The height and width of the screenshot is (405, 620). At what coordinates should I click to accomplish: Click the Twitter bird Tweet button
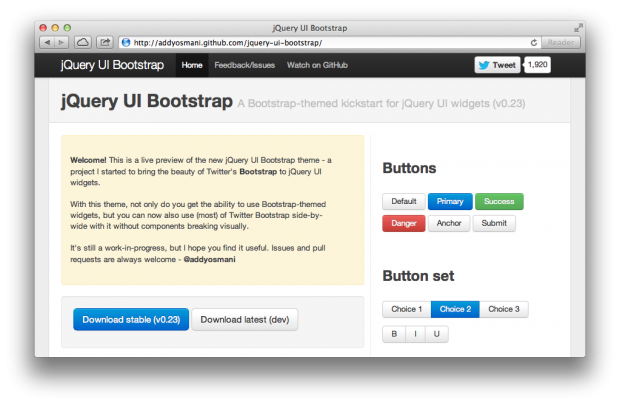[497, 65]
